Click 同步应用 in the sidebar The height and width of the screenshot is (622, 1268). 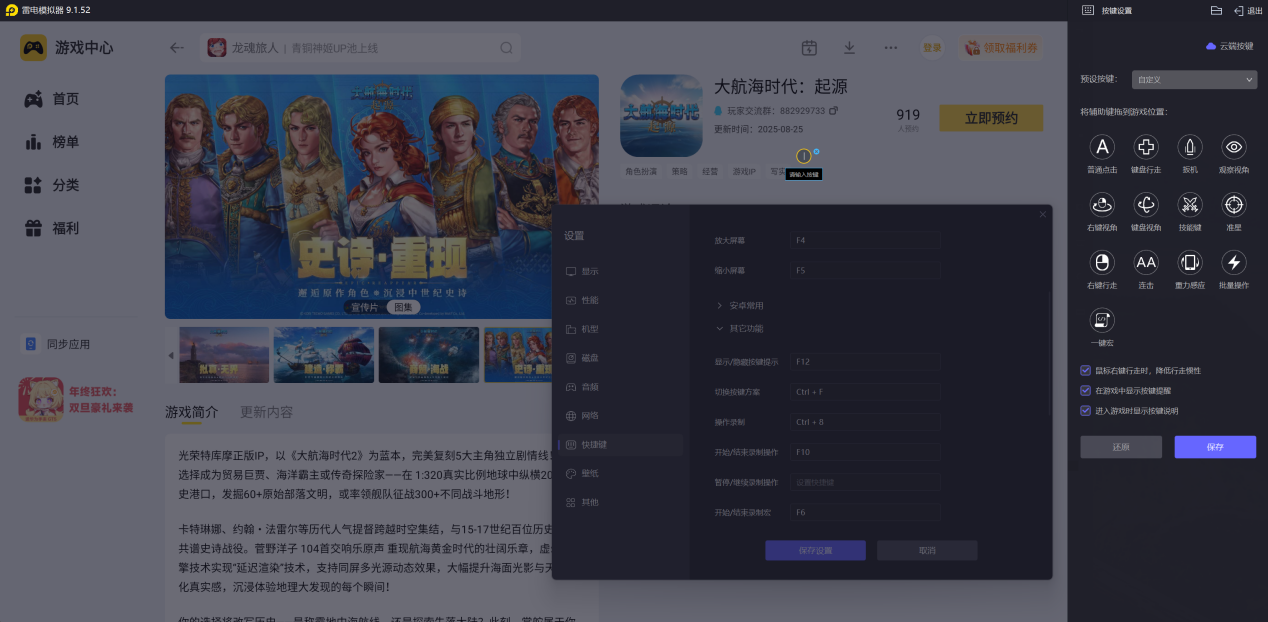pos(57,344)
